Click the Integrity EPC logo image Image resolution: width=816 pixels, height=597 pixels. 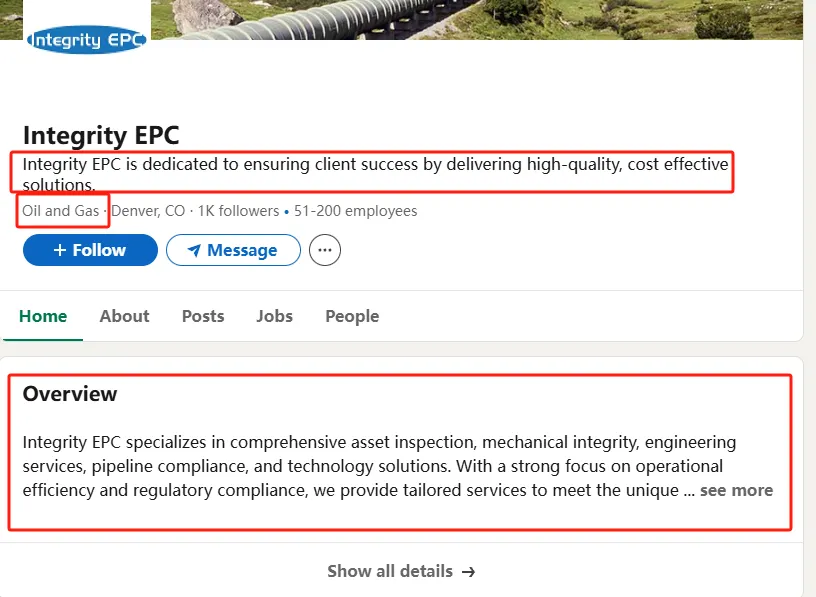pyautogui.click(x=87, y=39)
